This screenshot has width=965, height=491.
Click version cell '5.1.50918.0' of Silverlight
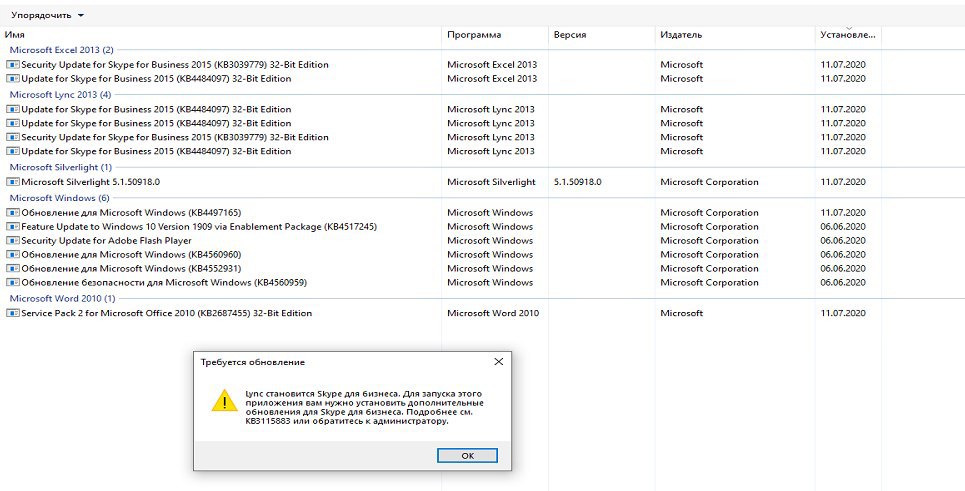pyautogui.click(x=577, y=182)
